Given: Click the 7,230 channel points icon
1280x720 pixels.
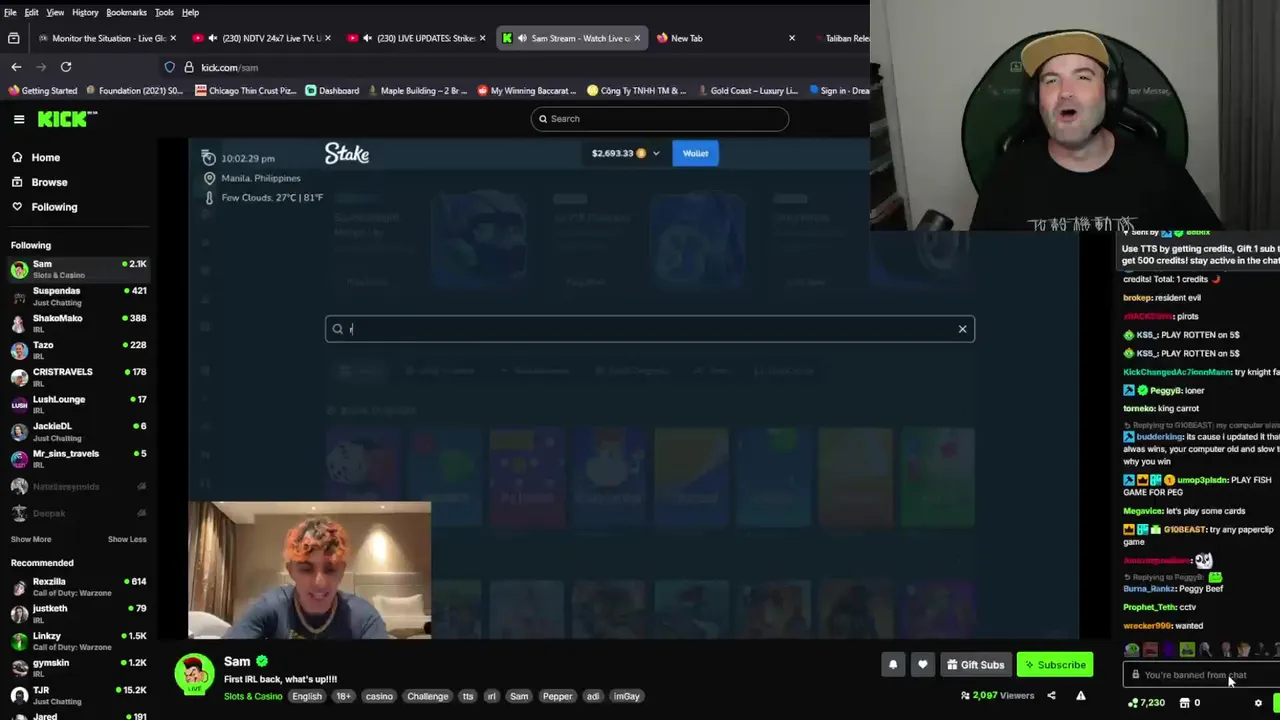Looking at the screenshot, I should click(x=1133, y=703).
